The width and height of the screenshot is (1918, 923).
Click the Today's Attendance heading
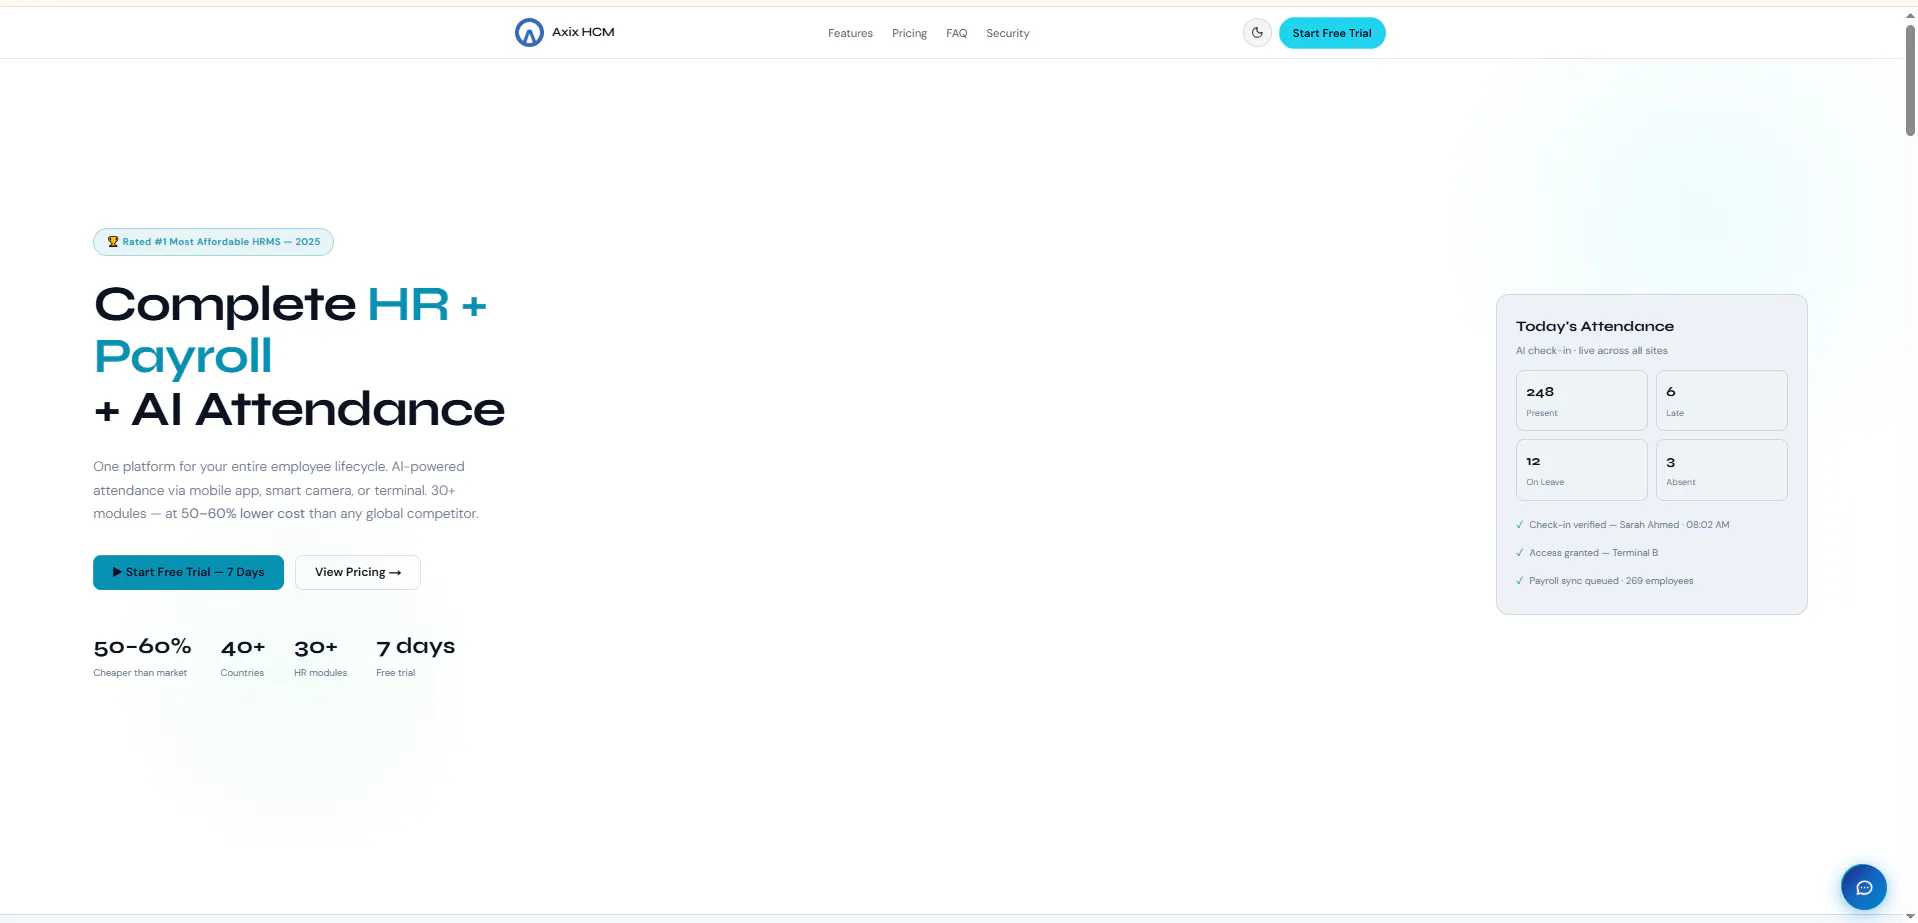point(1595,326)
